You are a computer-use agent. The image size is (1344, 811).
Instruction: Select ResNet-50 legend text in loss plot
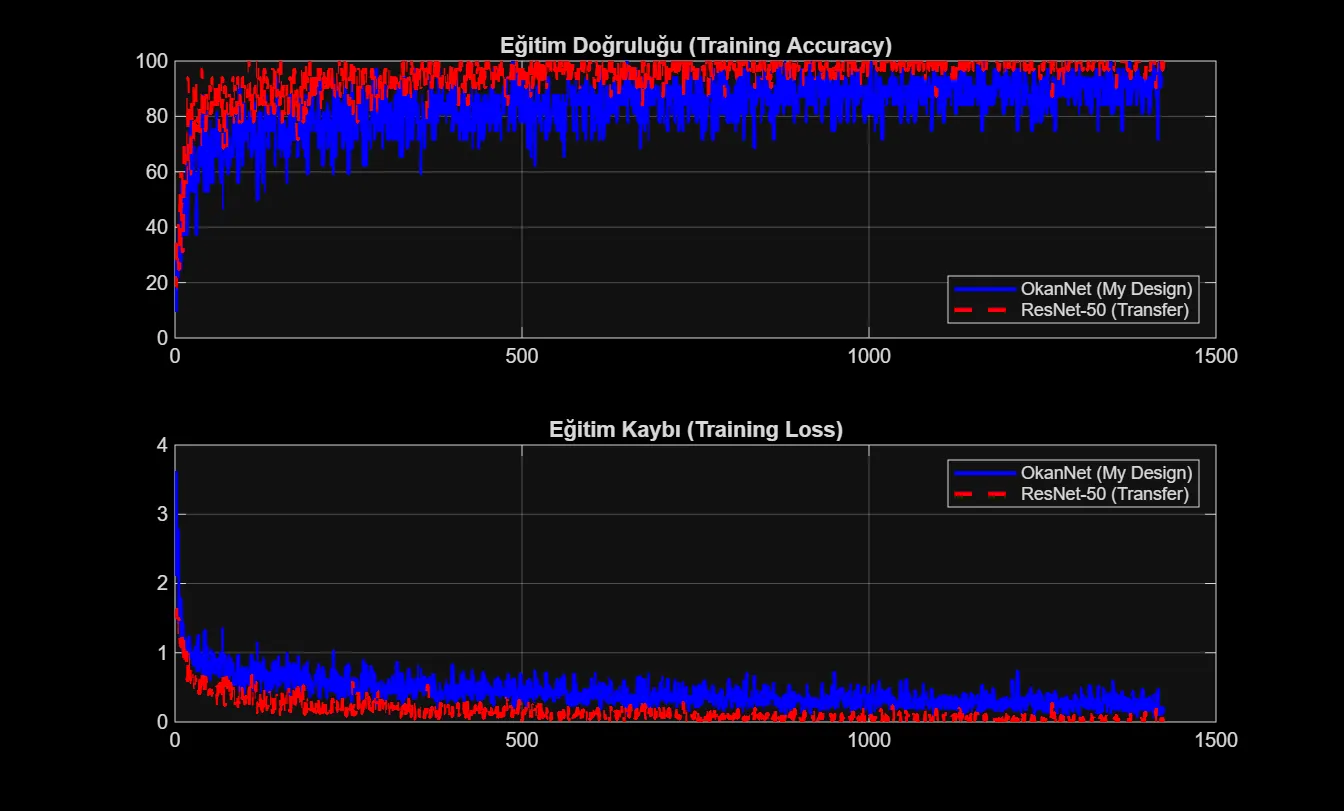point(1104,494)
